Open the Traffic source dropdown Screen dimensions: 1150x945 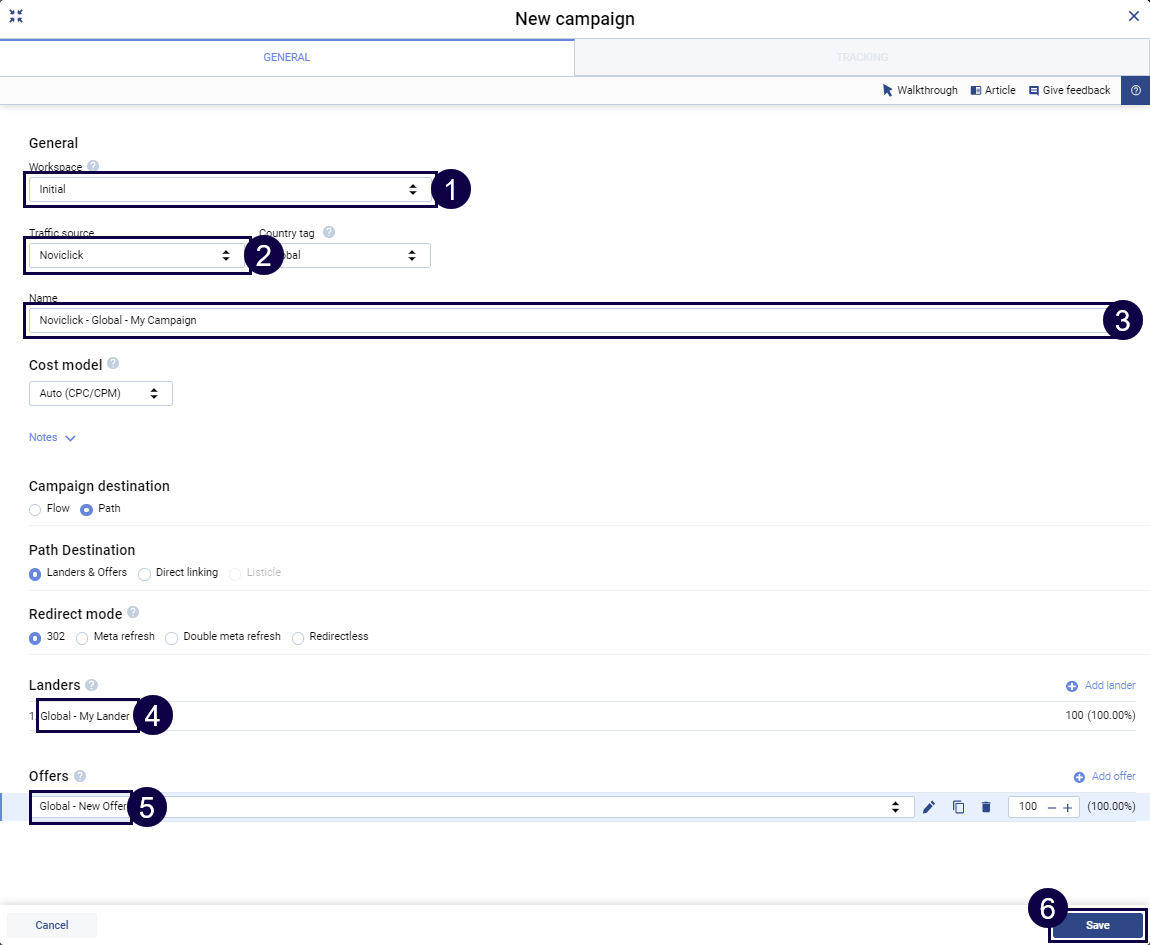click(135, 255)
